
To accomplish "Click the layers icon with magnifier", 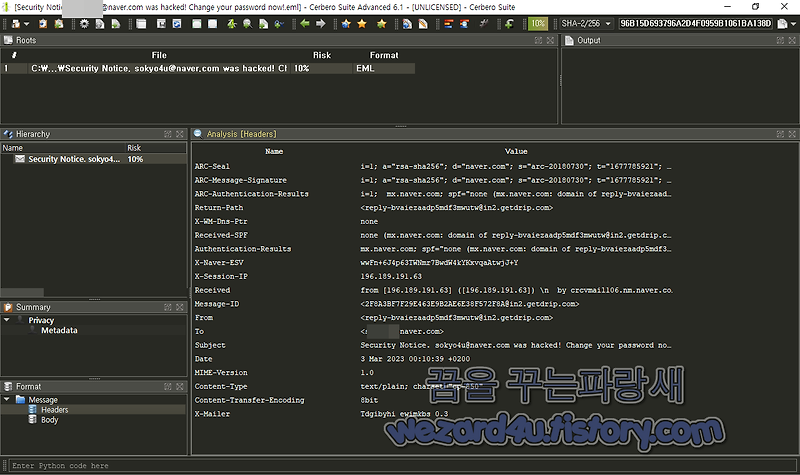I will tap(464, 23).
